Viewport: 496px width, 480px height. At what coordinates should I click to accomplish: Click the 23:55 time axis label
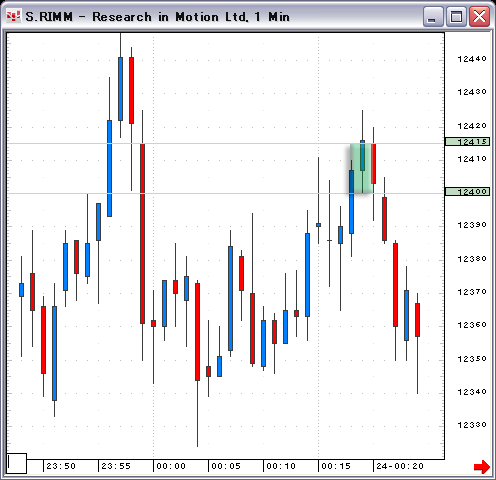(x=116, y=466)
